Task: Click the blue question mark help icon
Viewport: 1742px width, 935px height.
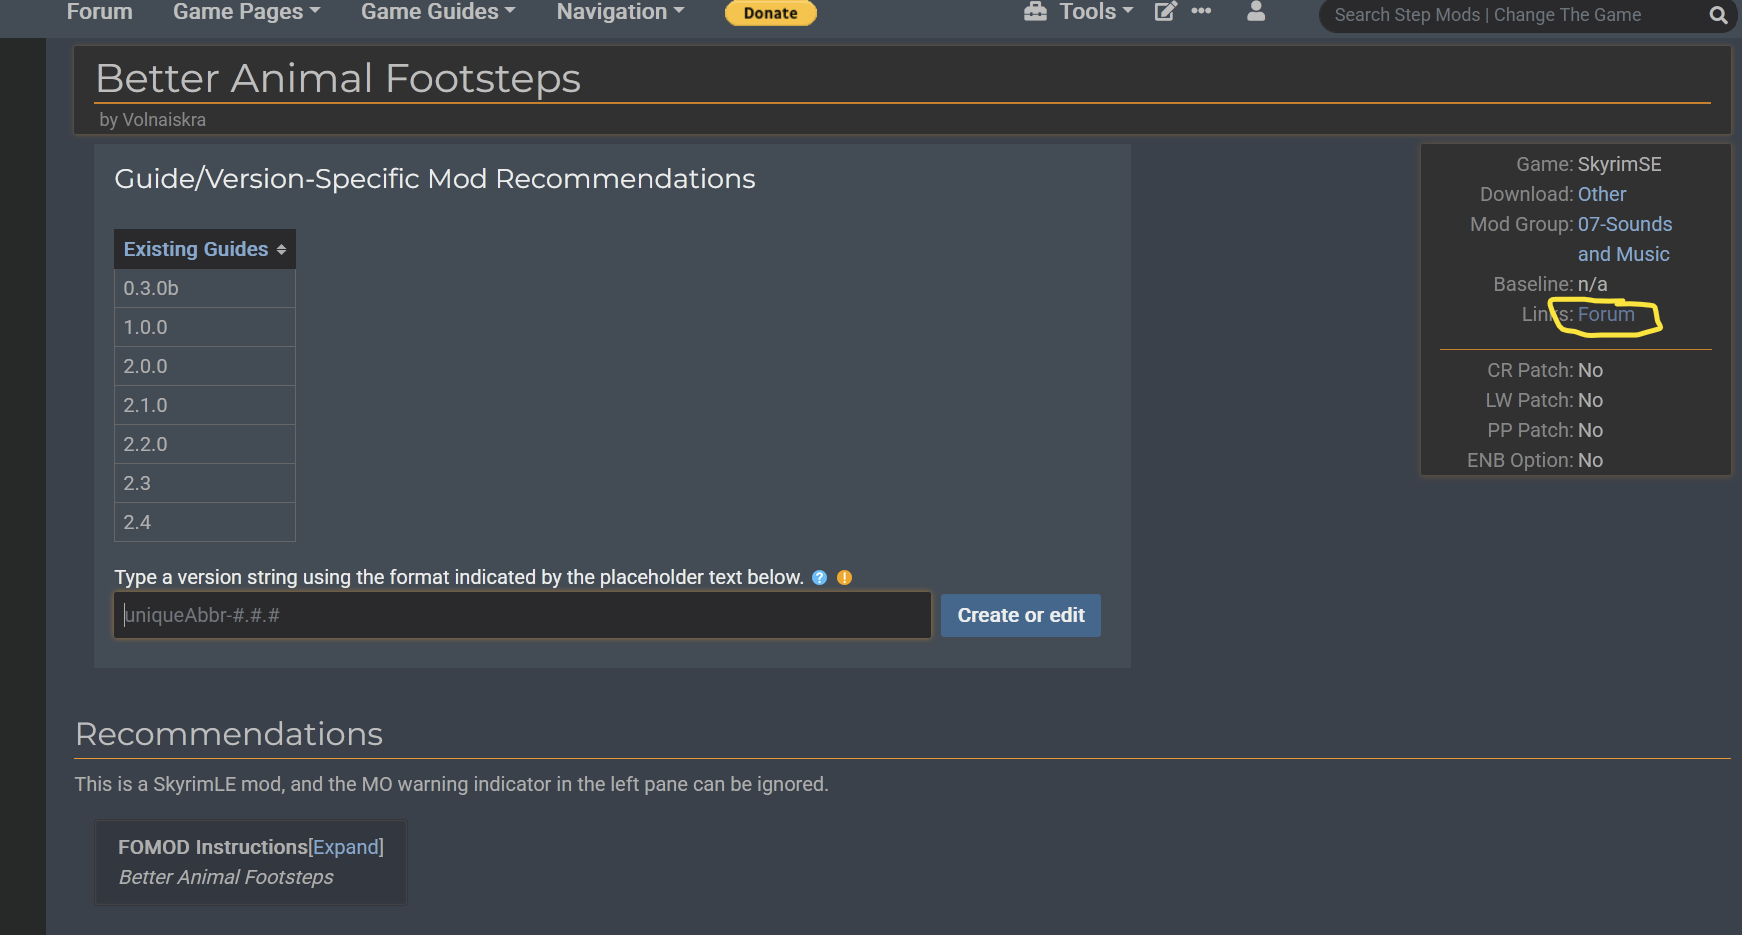Action: [x=820, y=578]
